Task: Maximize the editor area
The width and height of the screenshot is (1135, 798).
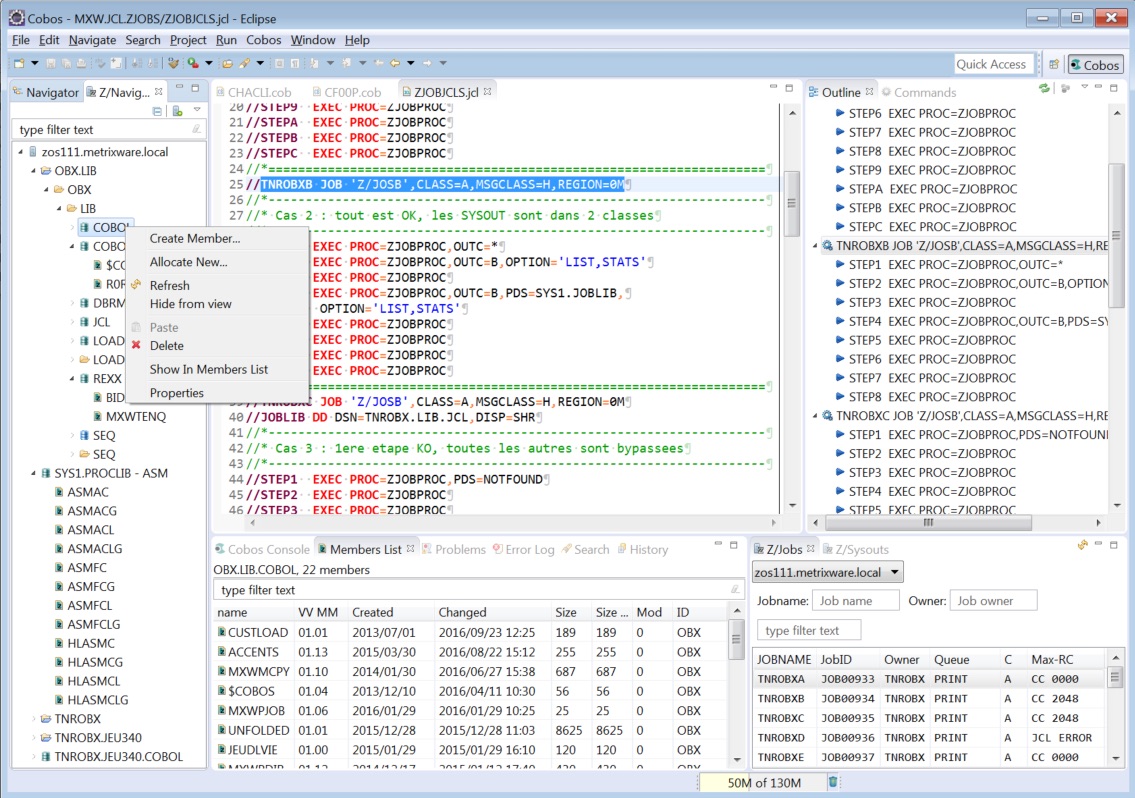Action: click(x=789, y=88)
